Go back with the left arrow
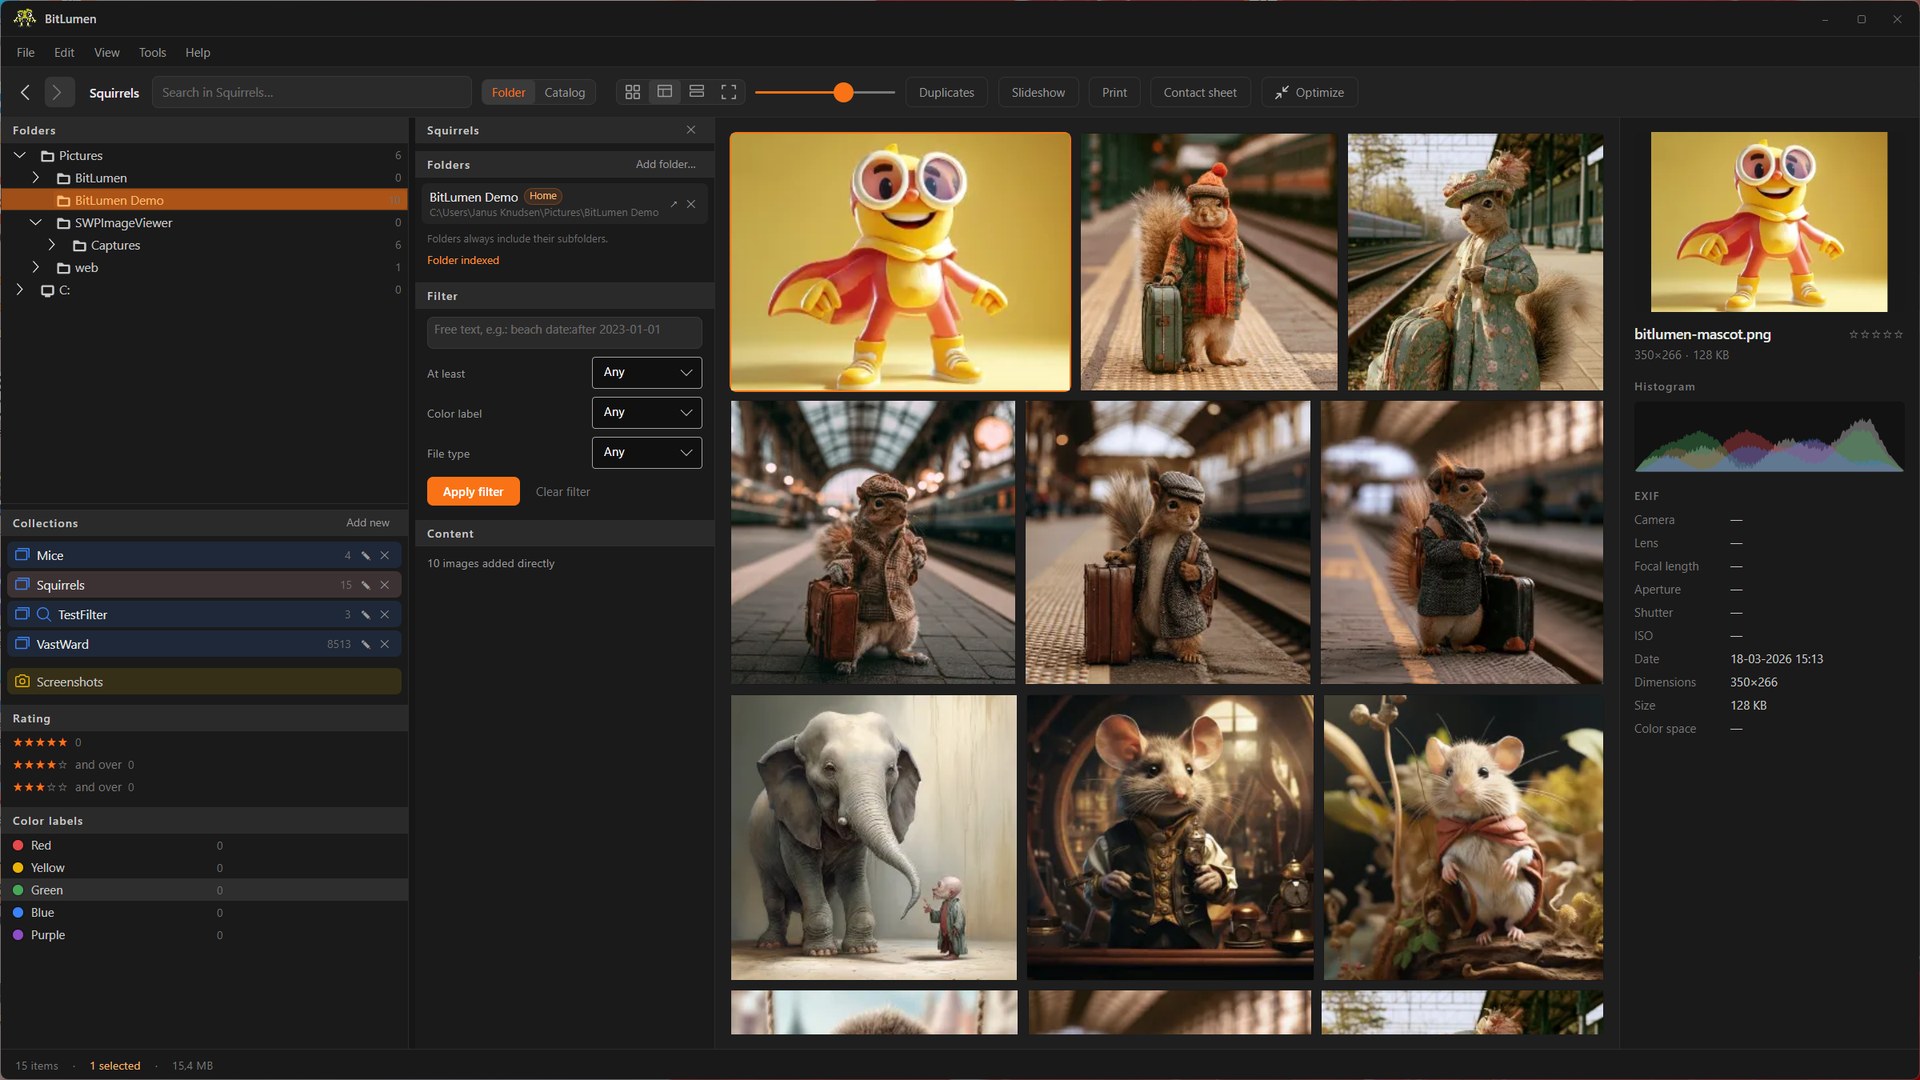Viewport: 1920px width, 1080px height. (x=25, y=92)
